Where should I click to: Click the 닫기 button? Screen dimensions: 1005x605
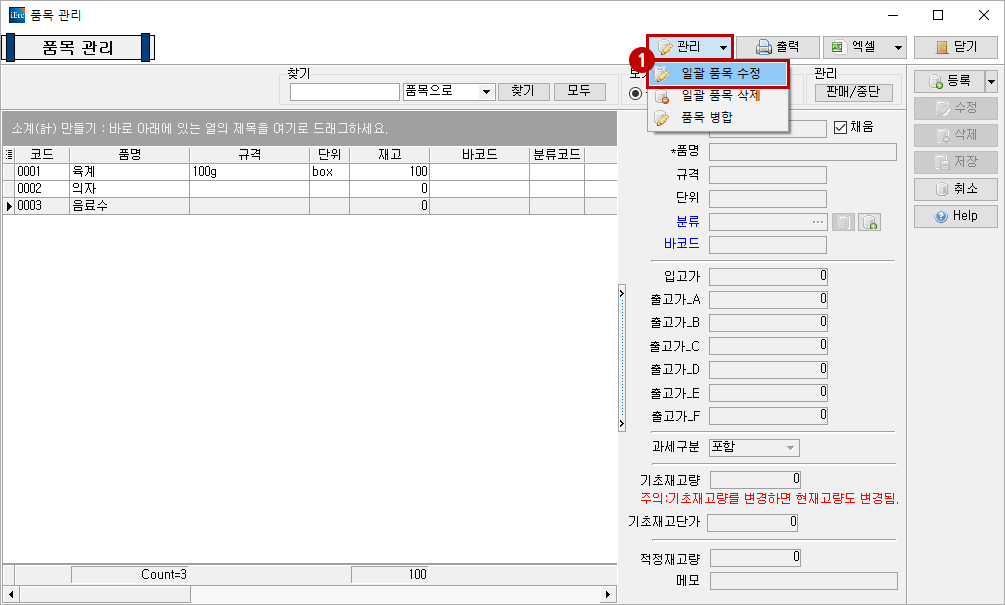point(956,47)
